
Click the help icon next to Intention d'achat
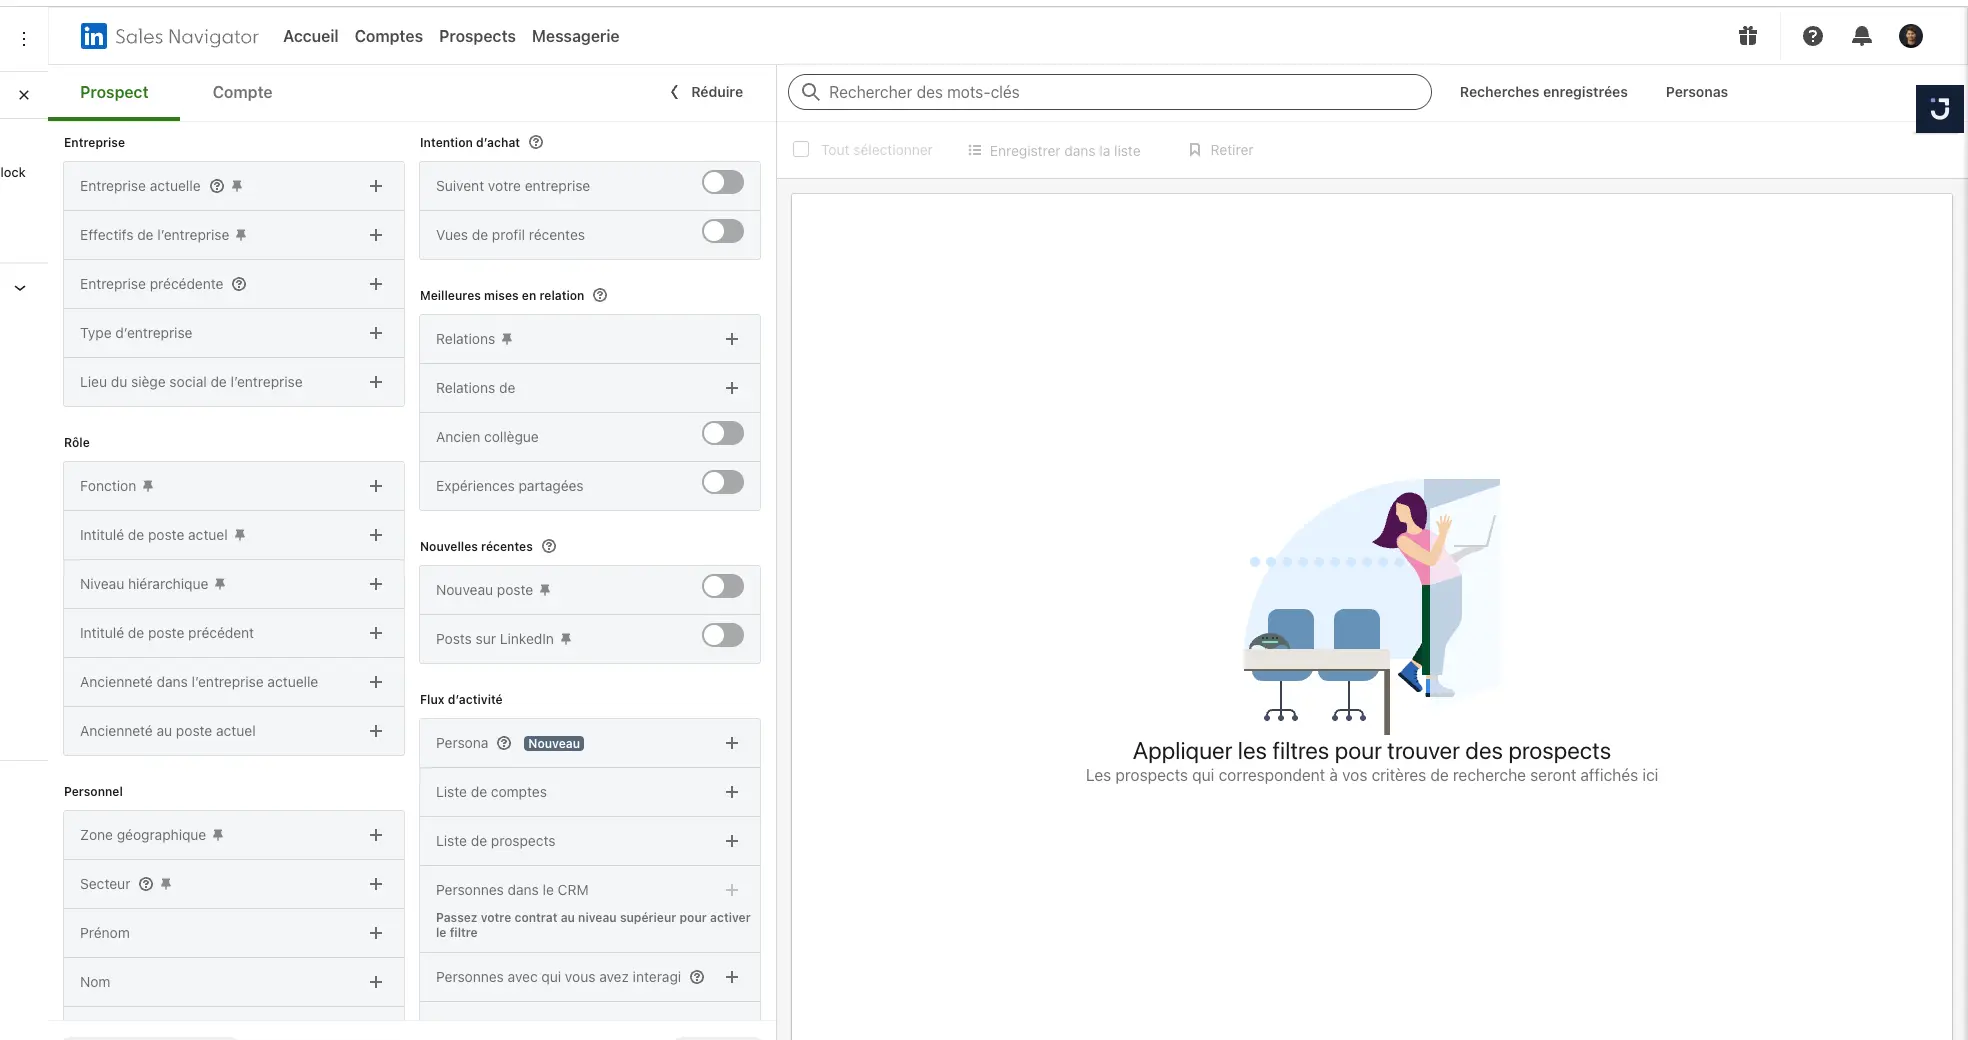click(536, 143)
